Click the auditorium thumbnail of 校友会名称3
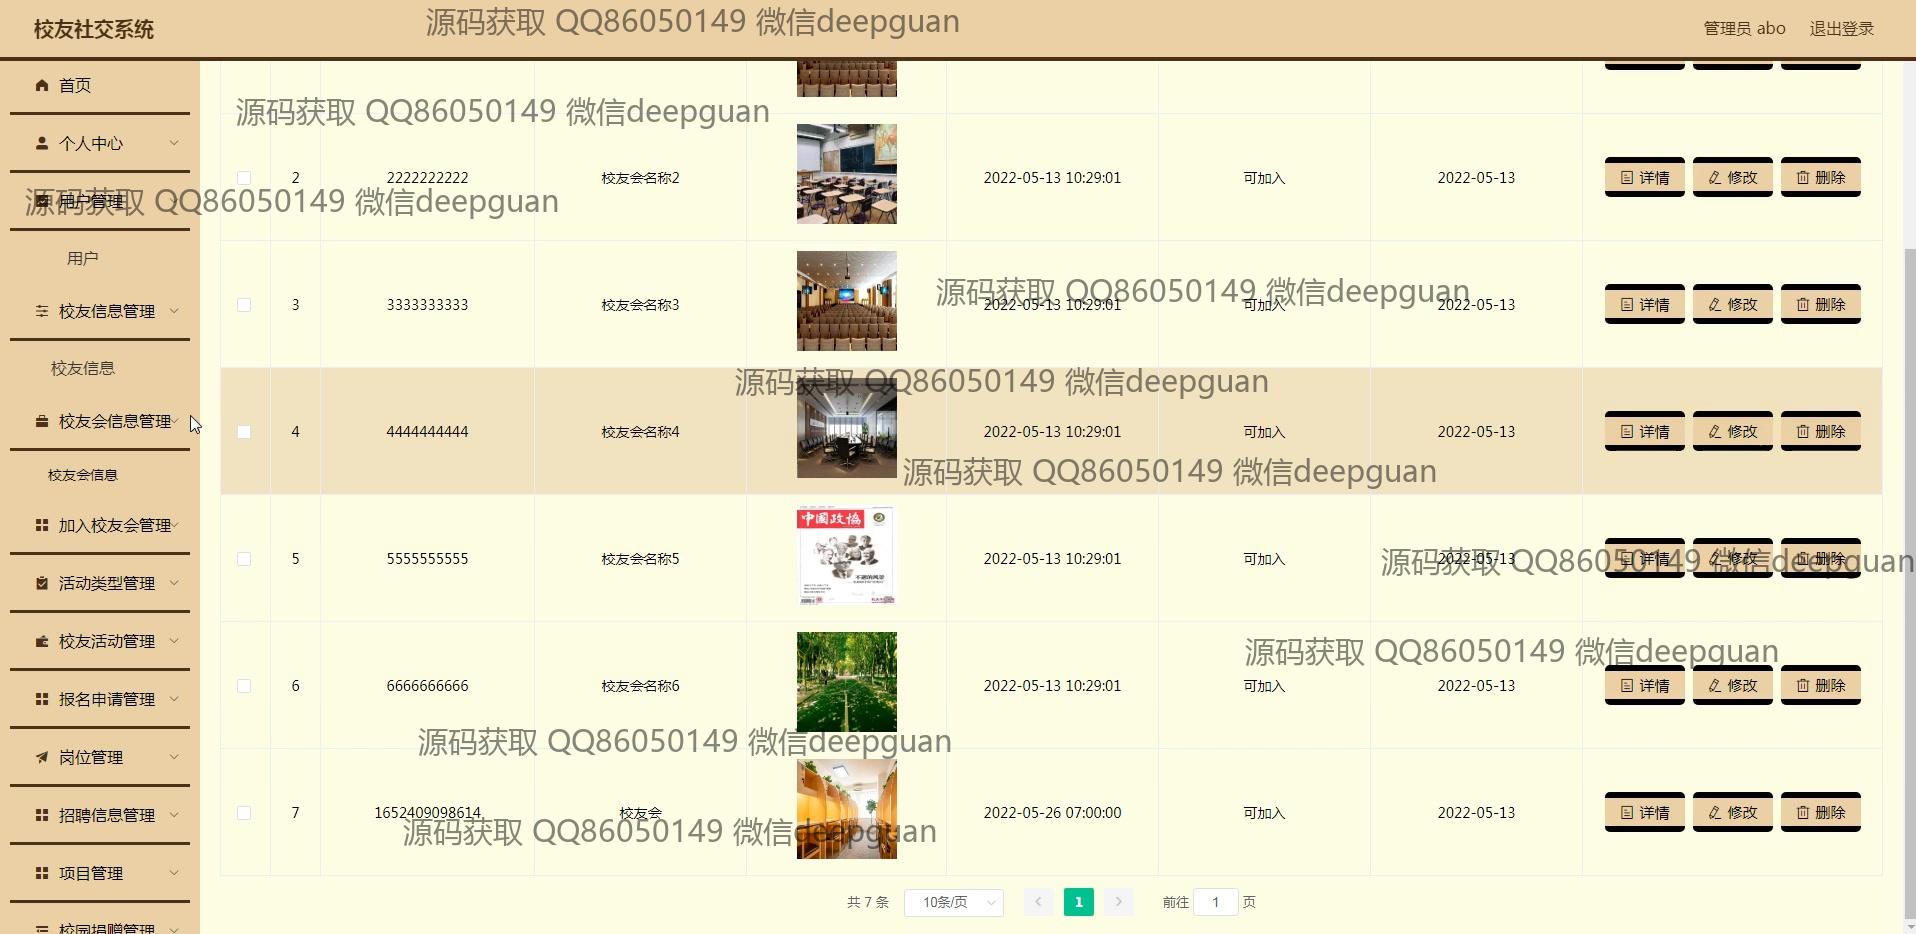The image size is (1916, 934). 847,301
